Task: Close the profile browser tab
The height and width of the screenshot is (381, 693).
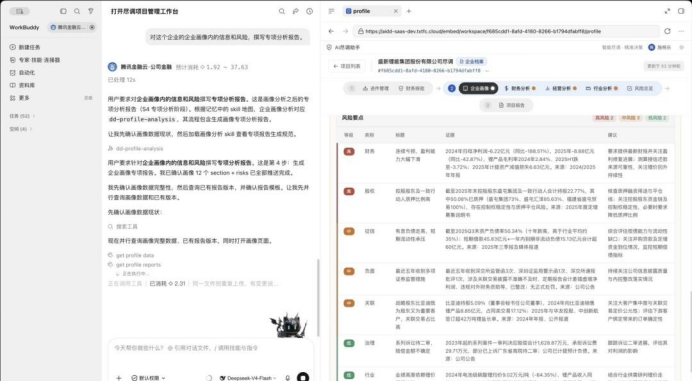Action: pyautogui.click(x=396, y=11)
